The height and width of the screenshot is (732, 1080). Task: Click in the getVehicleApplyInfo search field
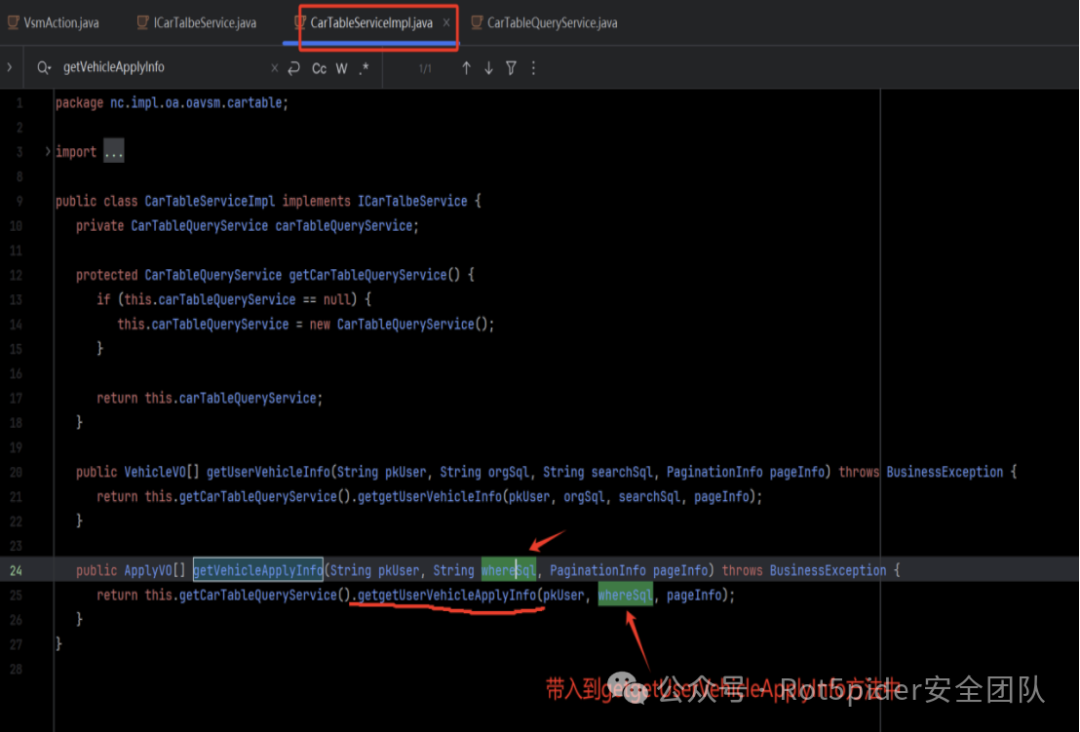[160, 68]
